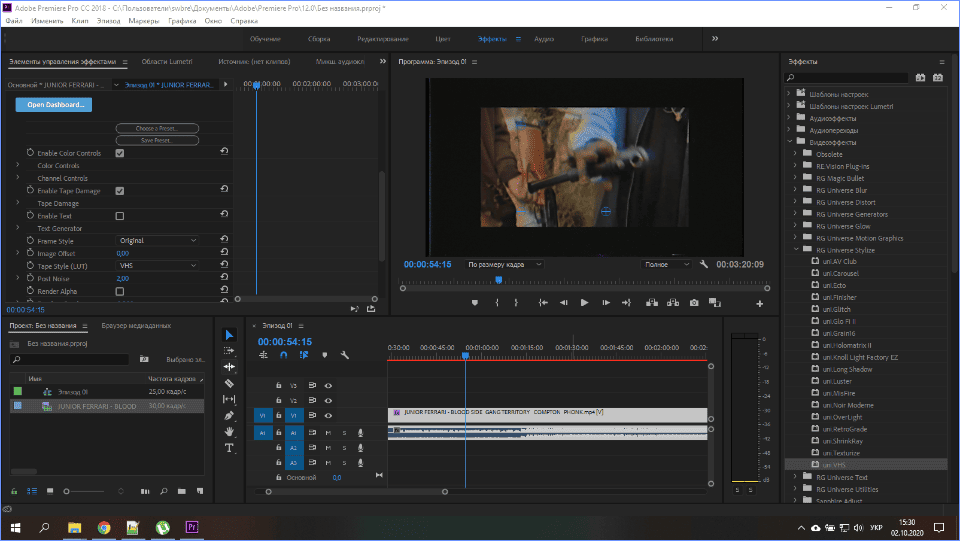Click the Lift button in program monitor
The width and height of the screenshot is (960, 541).
coord(651,303)
